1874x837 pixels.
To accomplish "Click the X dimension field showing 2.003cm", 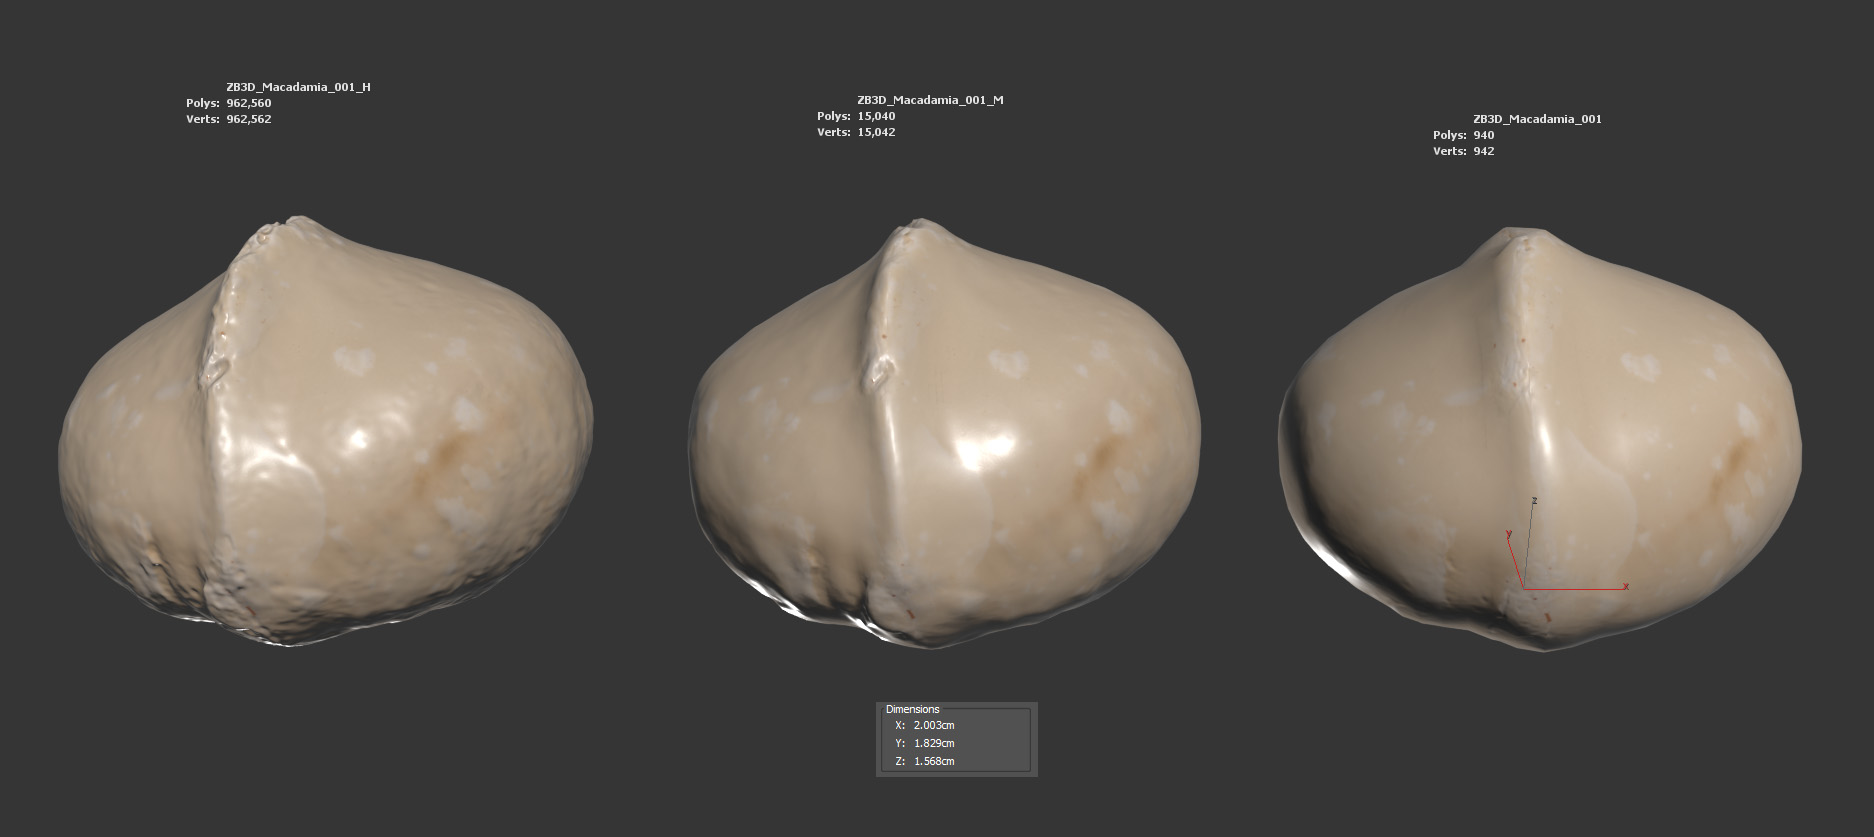I will pyautogui.click(x=934, y=725).
